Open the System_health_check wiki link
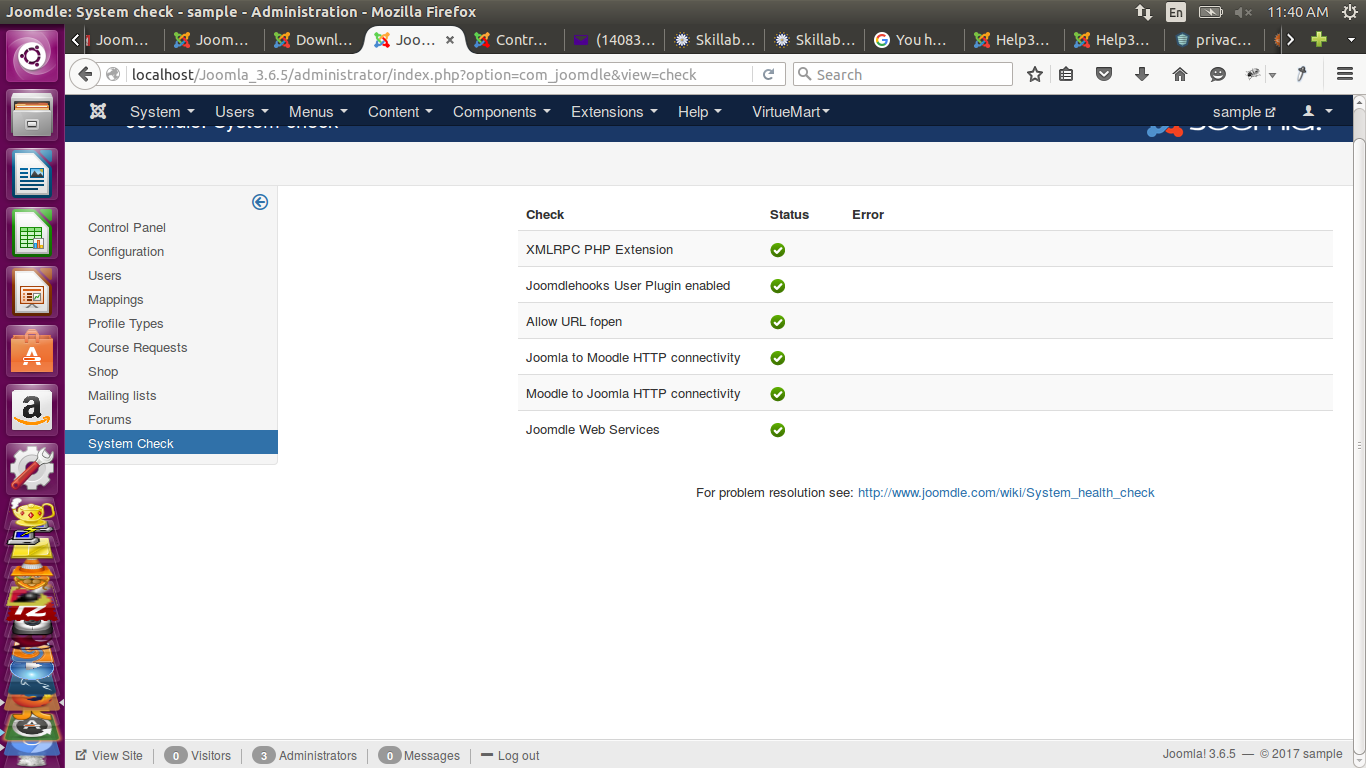This screenshot has height=768, width=1366. click(x=1006, y=493)
